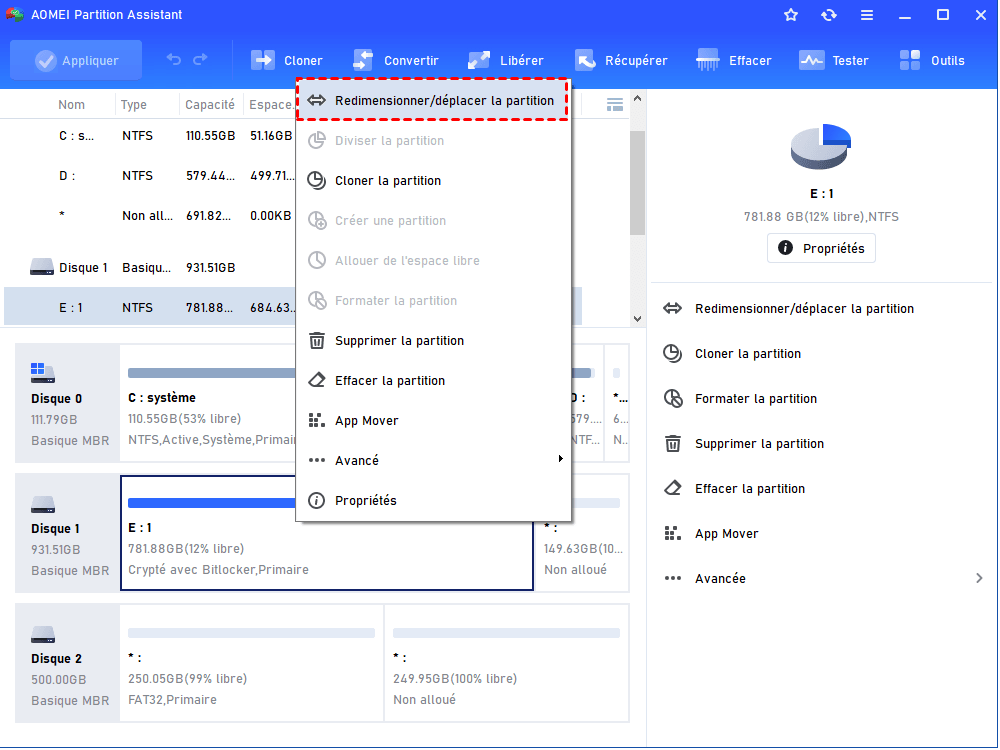Sort by the Nom column header
This screenshot has width=1000, height=750.
pos(71,105)
